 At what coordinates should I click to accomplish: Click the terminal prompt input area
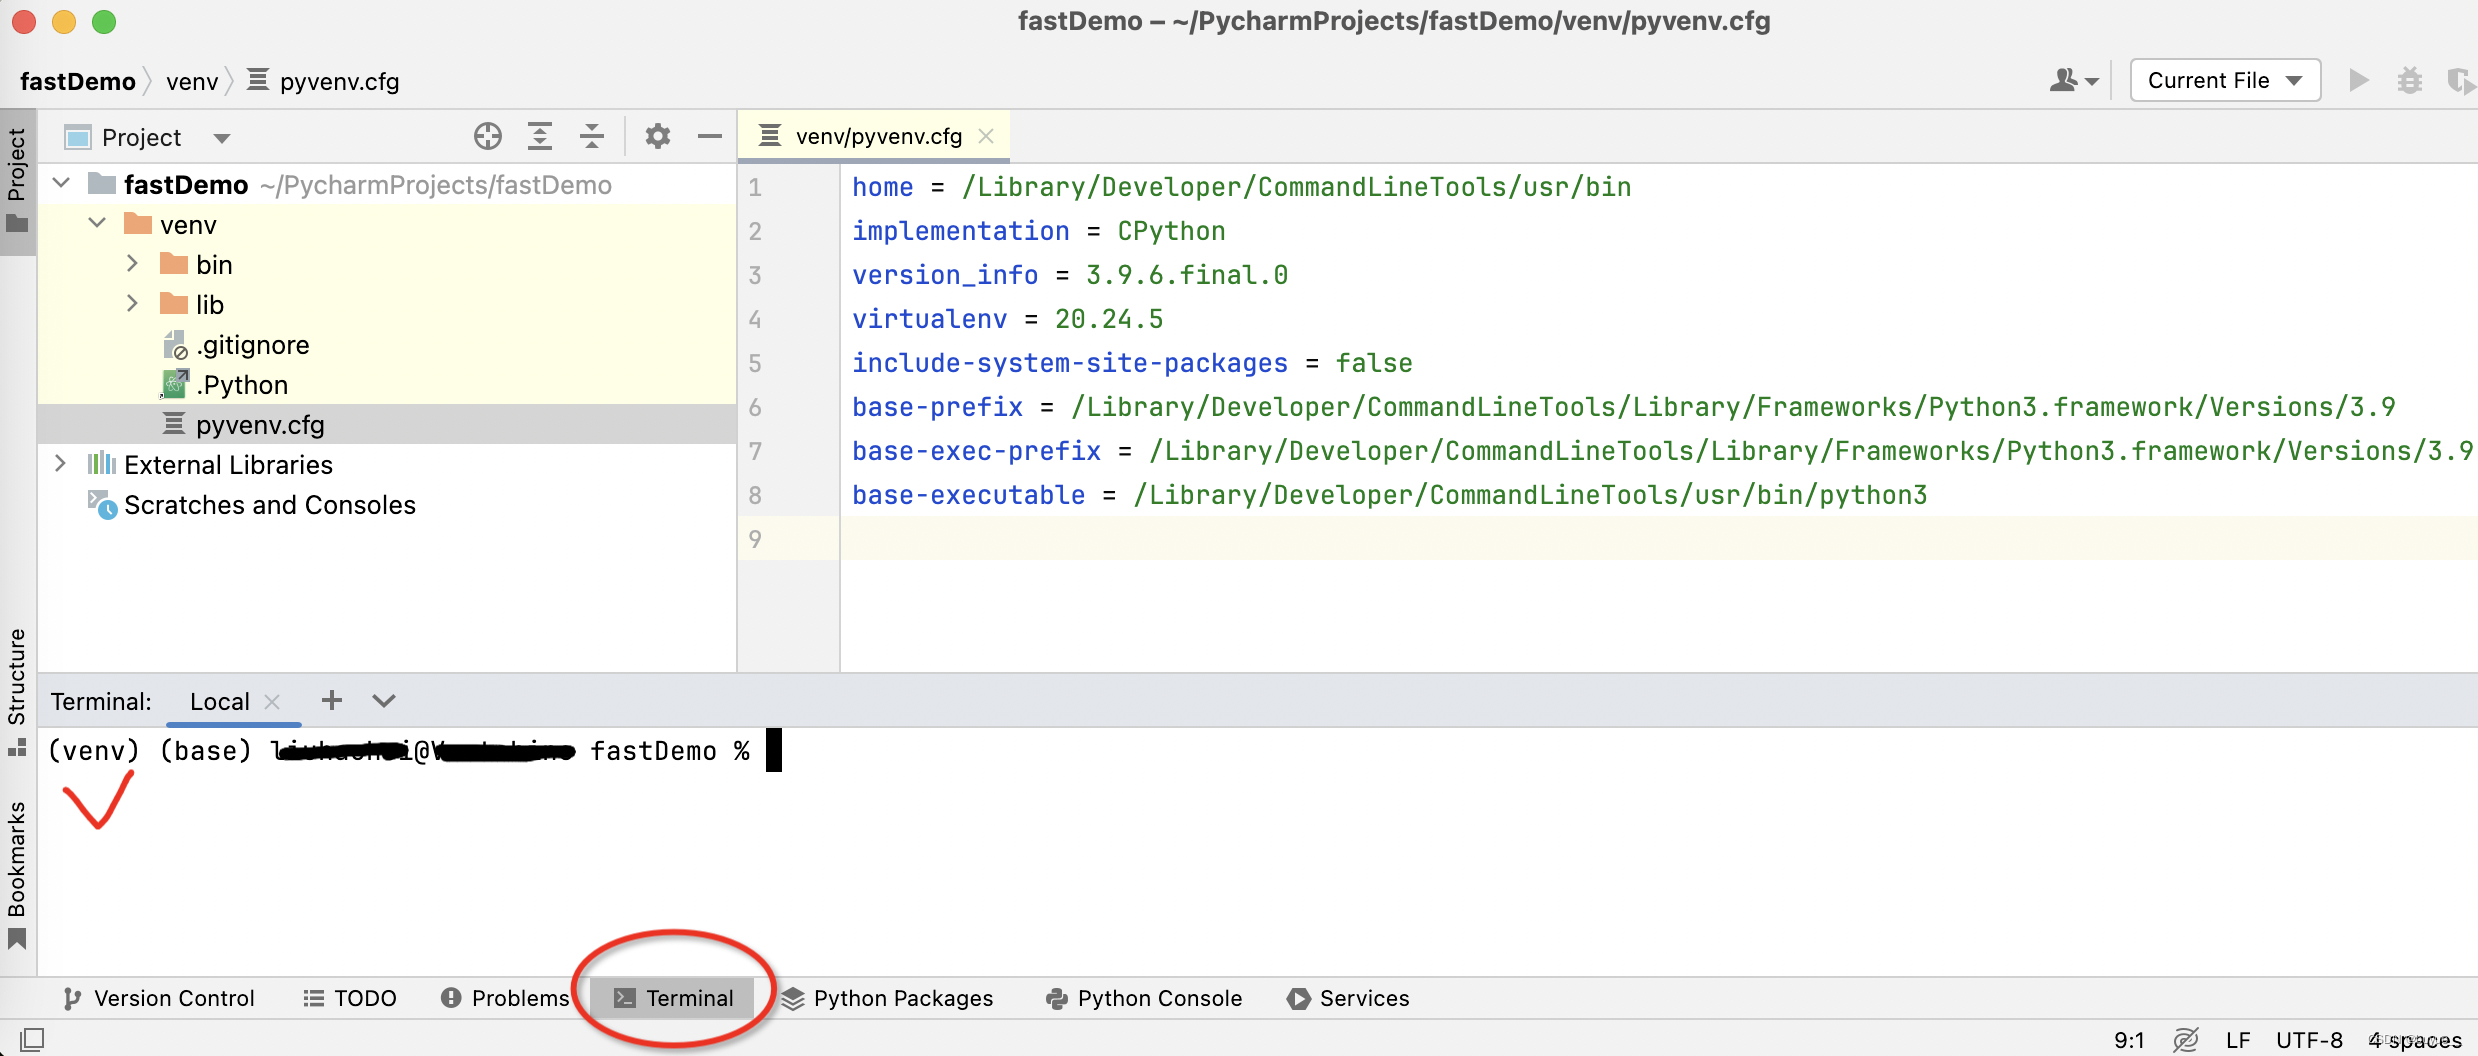774,751
